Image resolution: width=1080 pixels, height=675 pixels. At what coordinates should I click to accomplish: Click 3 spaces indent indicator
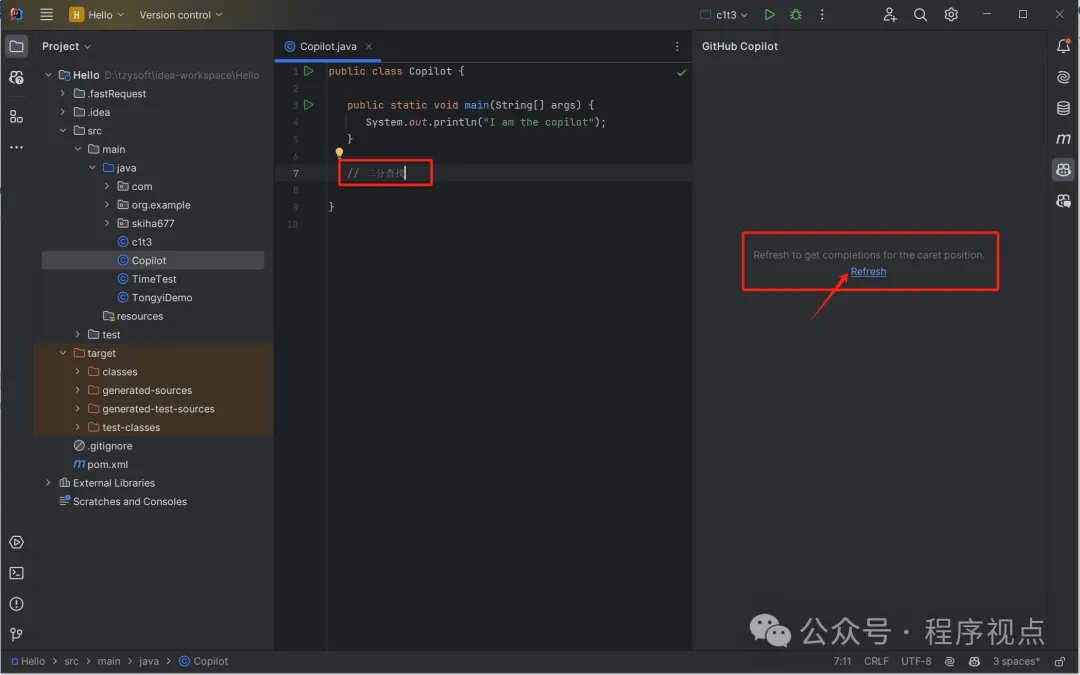coord(1016,661)
